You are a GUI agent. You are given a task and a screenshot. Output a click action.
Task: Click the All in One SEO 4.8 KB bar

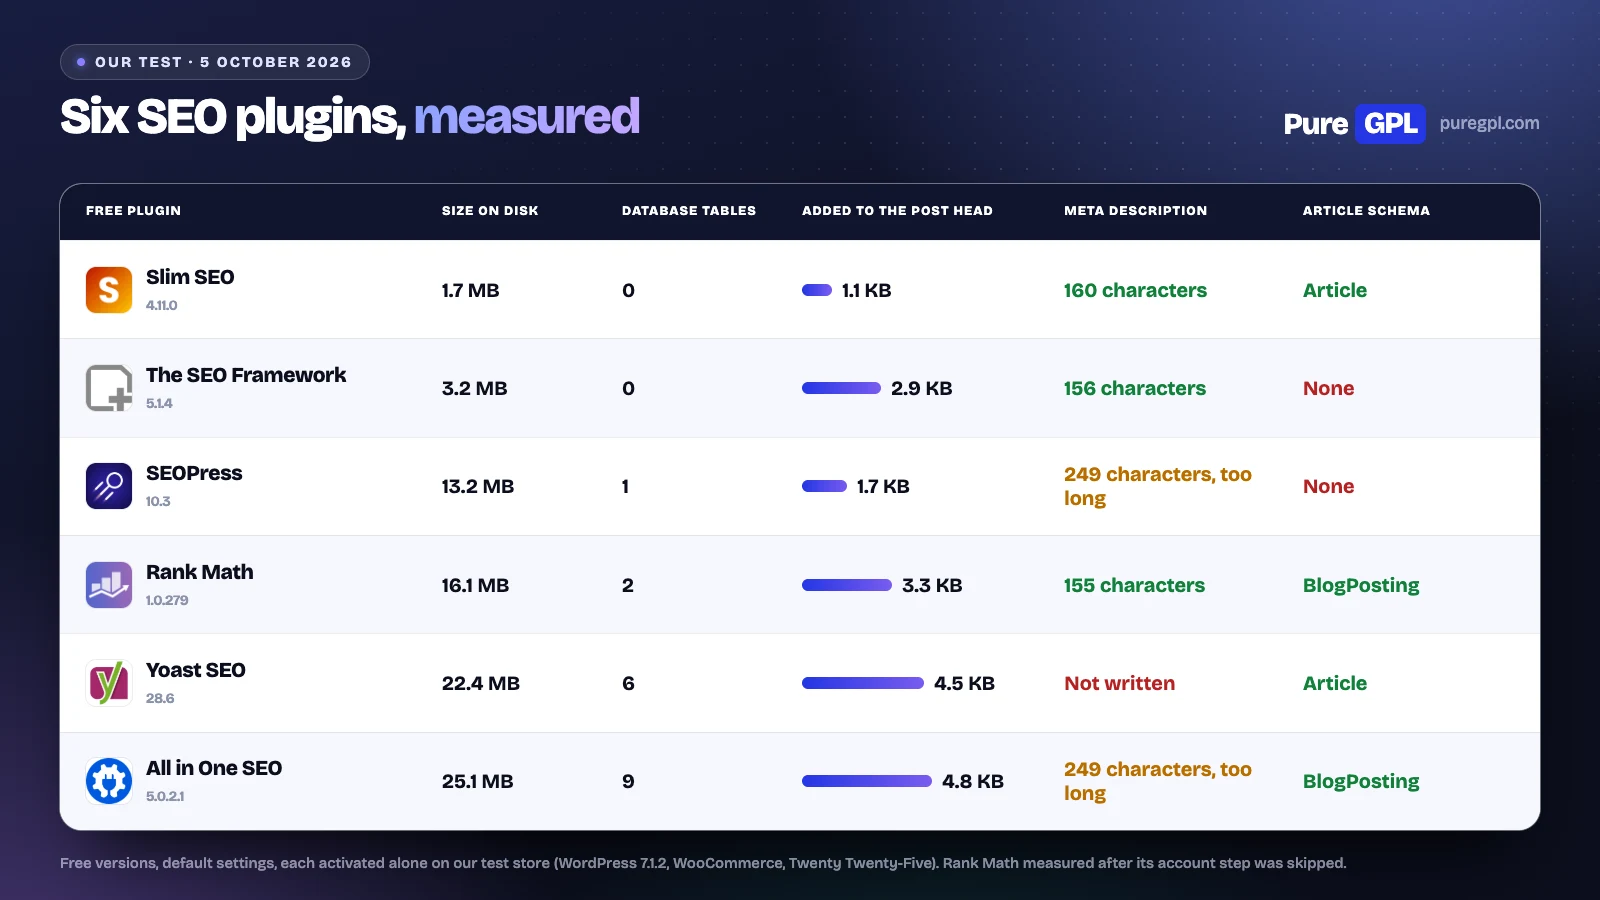pos(867,781)
